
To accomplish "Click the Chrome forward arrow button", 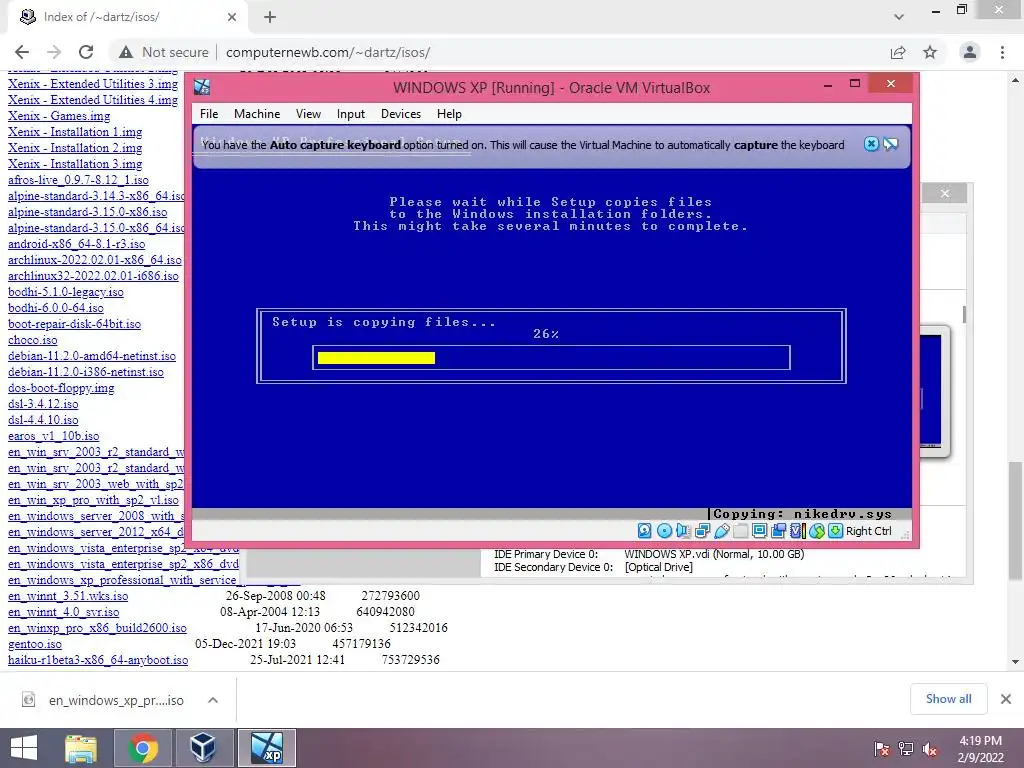I will [x=54, y=52].
